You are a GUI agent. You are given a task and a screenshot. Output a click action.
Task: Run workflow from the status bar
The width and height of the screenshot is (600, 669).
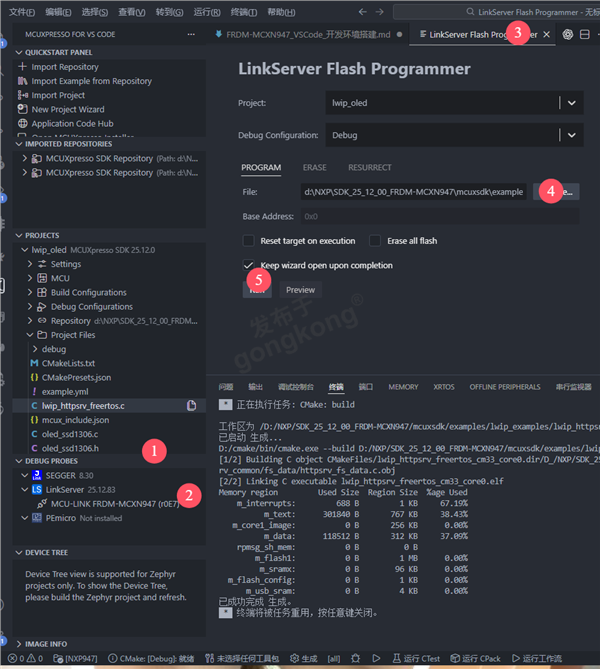(x=537, y=658)
